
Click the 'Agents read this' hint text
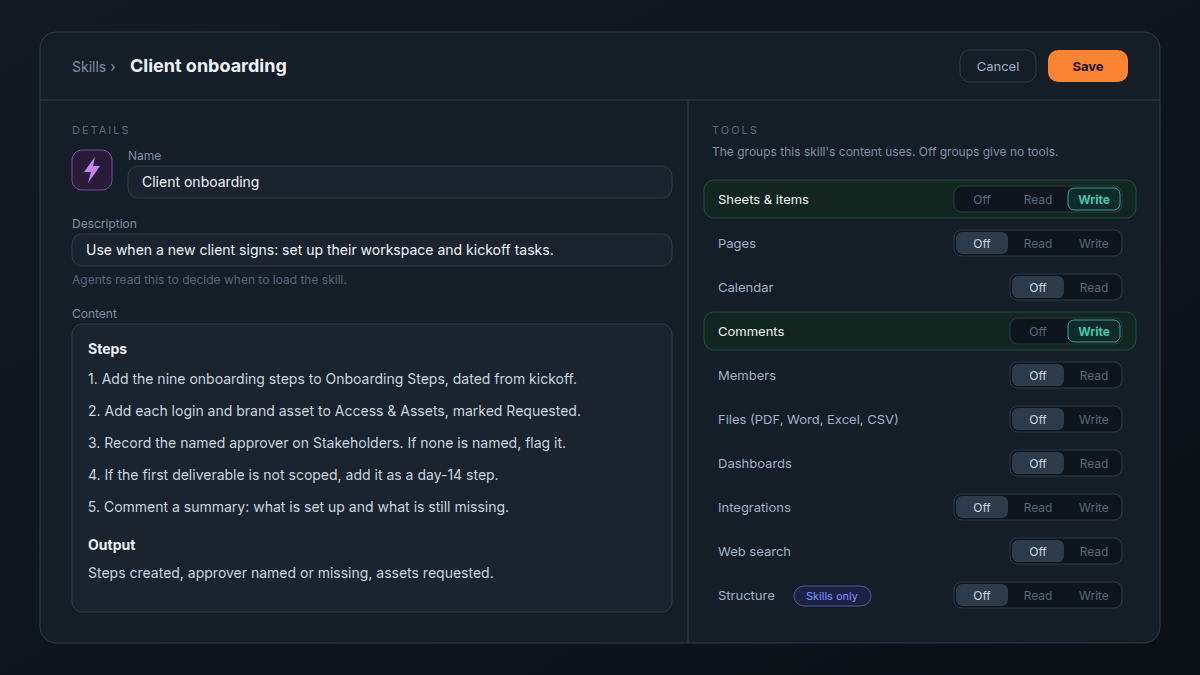tap(209, 280)
